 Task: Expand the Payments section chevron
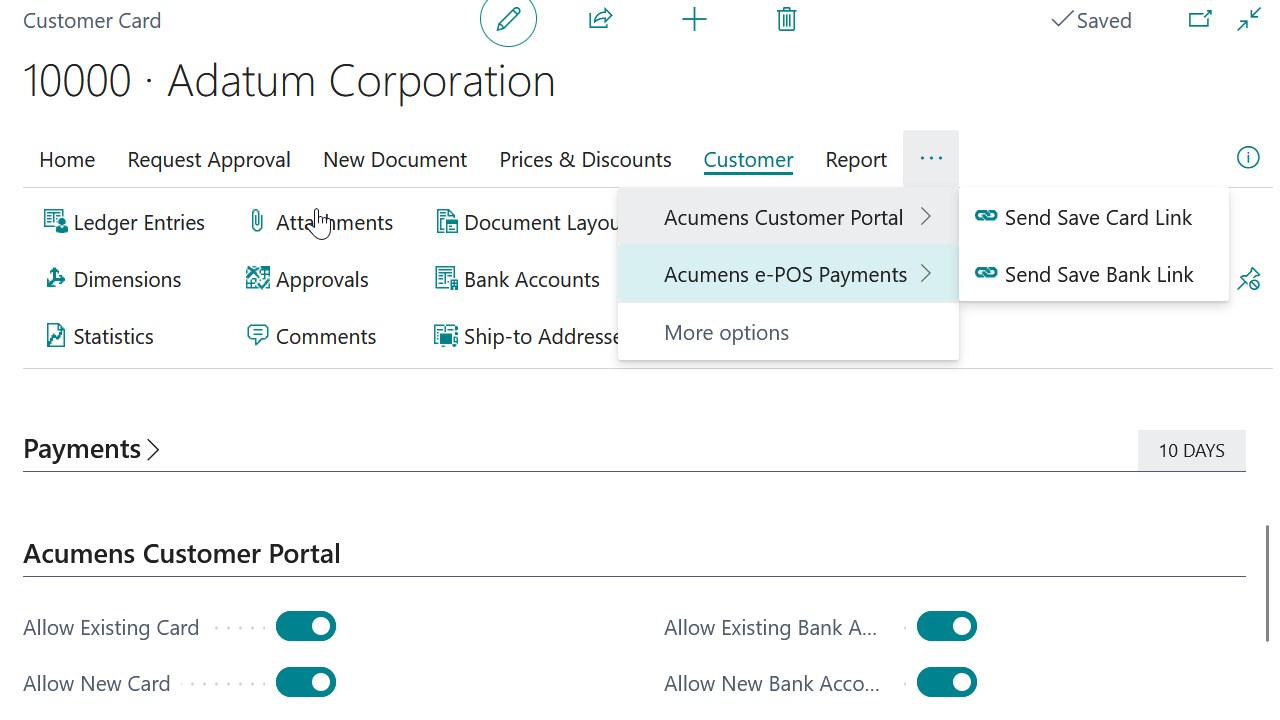153,450
